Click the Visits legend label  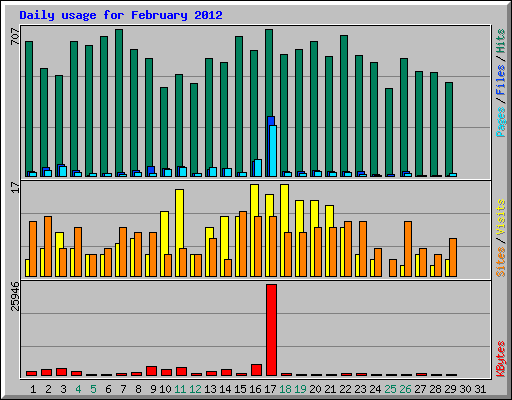coord(500,217)
